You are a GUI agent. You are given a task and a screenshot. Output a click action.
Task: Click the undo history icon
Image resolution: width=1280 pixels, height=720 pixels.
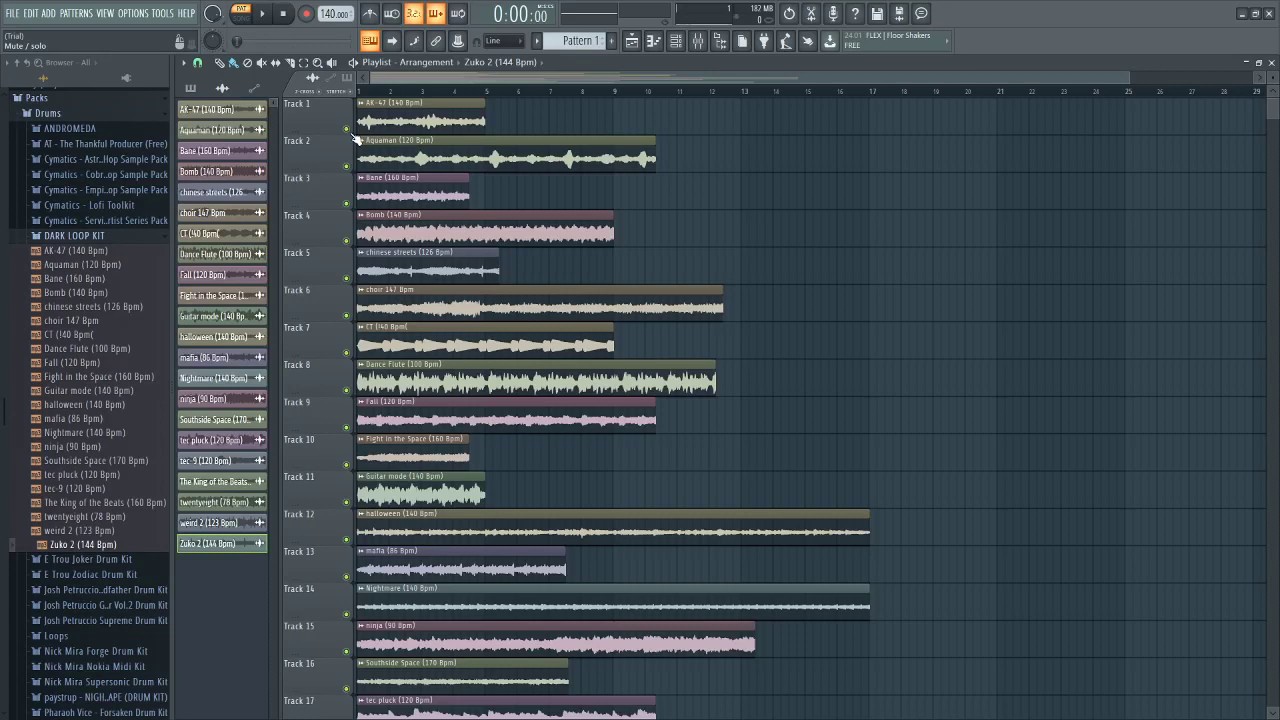(x=789, y=14)
